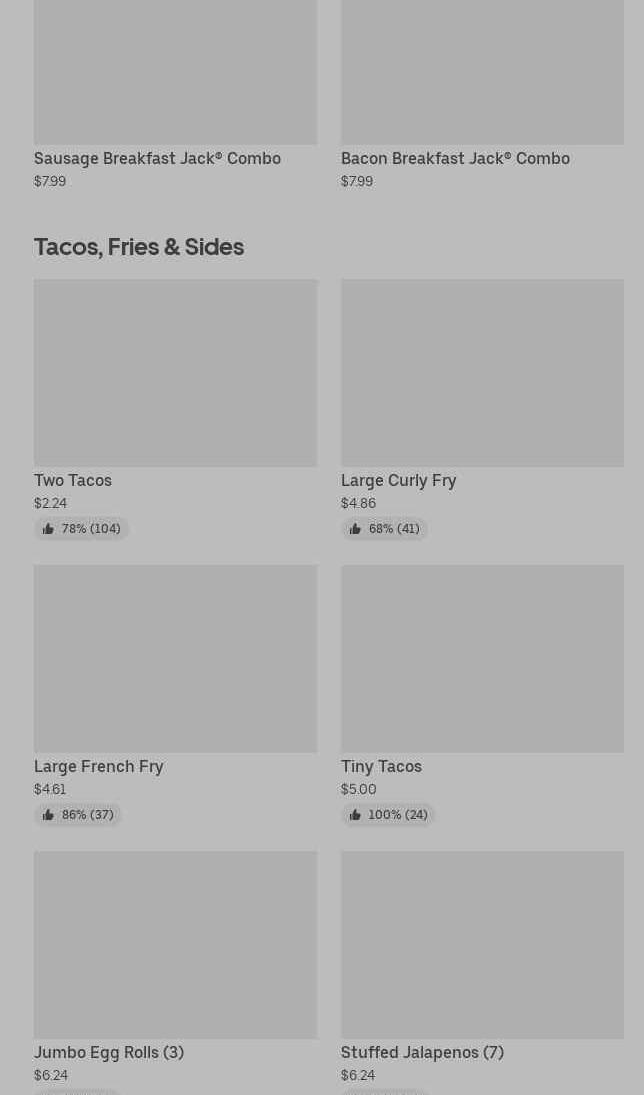Open the Large Curly Fry item image
Image resolution: width=644 pixels, height=1095 pixels.
pyautogui.click(x=482, y=372)
